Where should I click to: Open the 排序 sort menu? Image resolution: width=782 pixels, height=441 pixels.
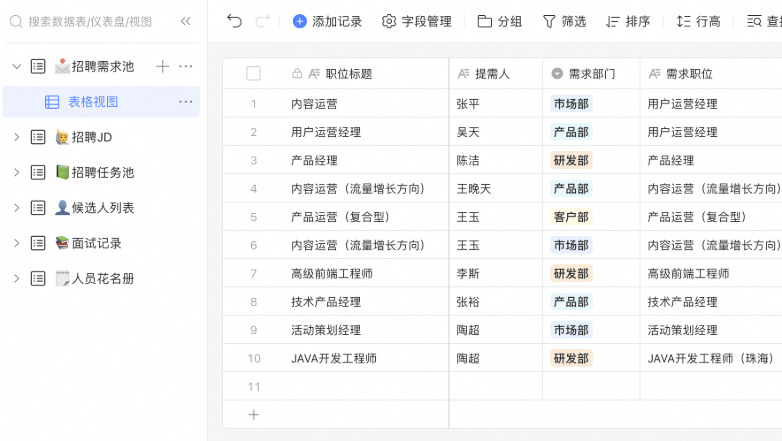pyautogui.click(x=628, y=21)
